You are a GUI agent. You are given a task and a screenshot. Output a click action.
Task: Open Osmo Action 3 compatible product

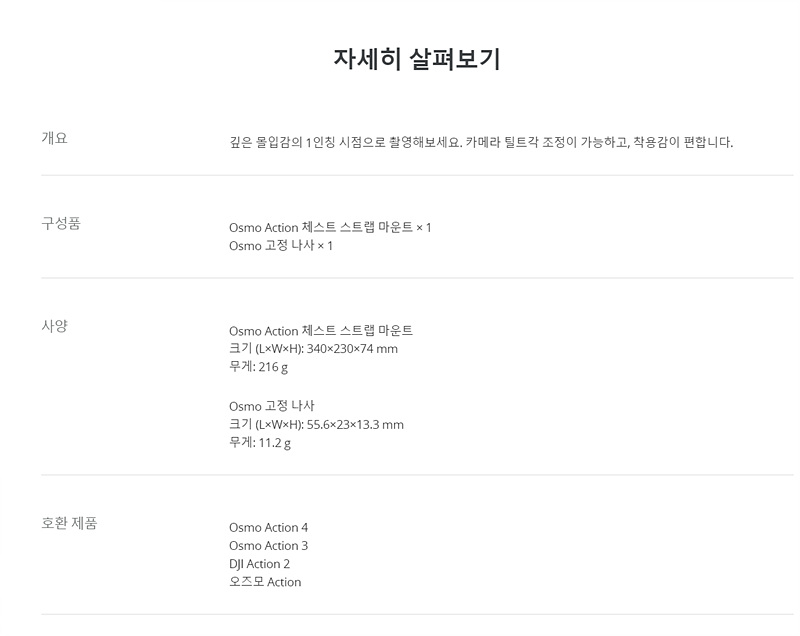point(268,545)
